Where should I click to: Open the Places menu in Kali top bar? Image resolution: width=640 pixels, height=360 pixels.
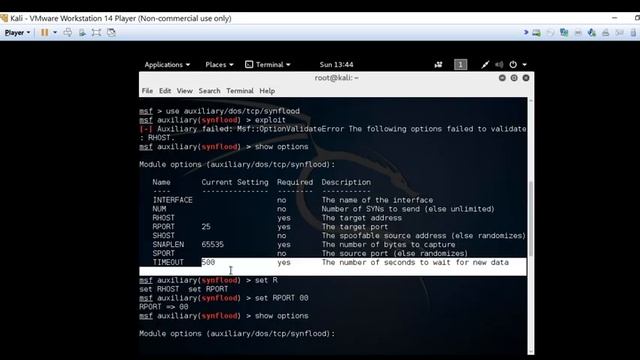[x=219, y=64]
